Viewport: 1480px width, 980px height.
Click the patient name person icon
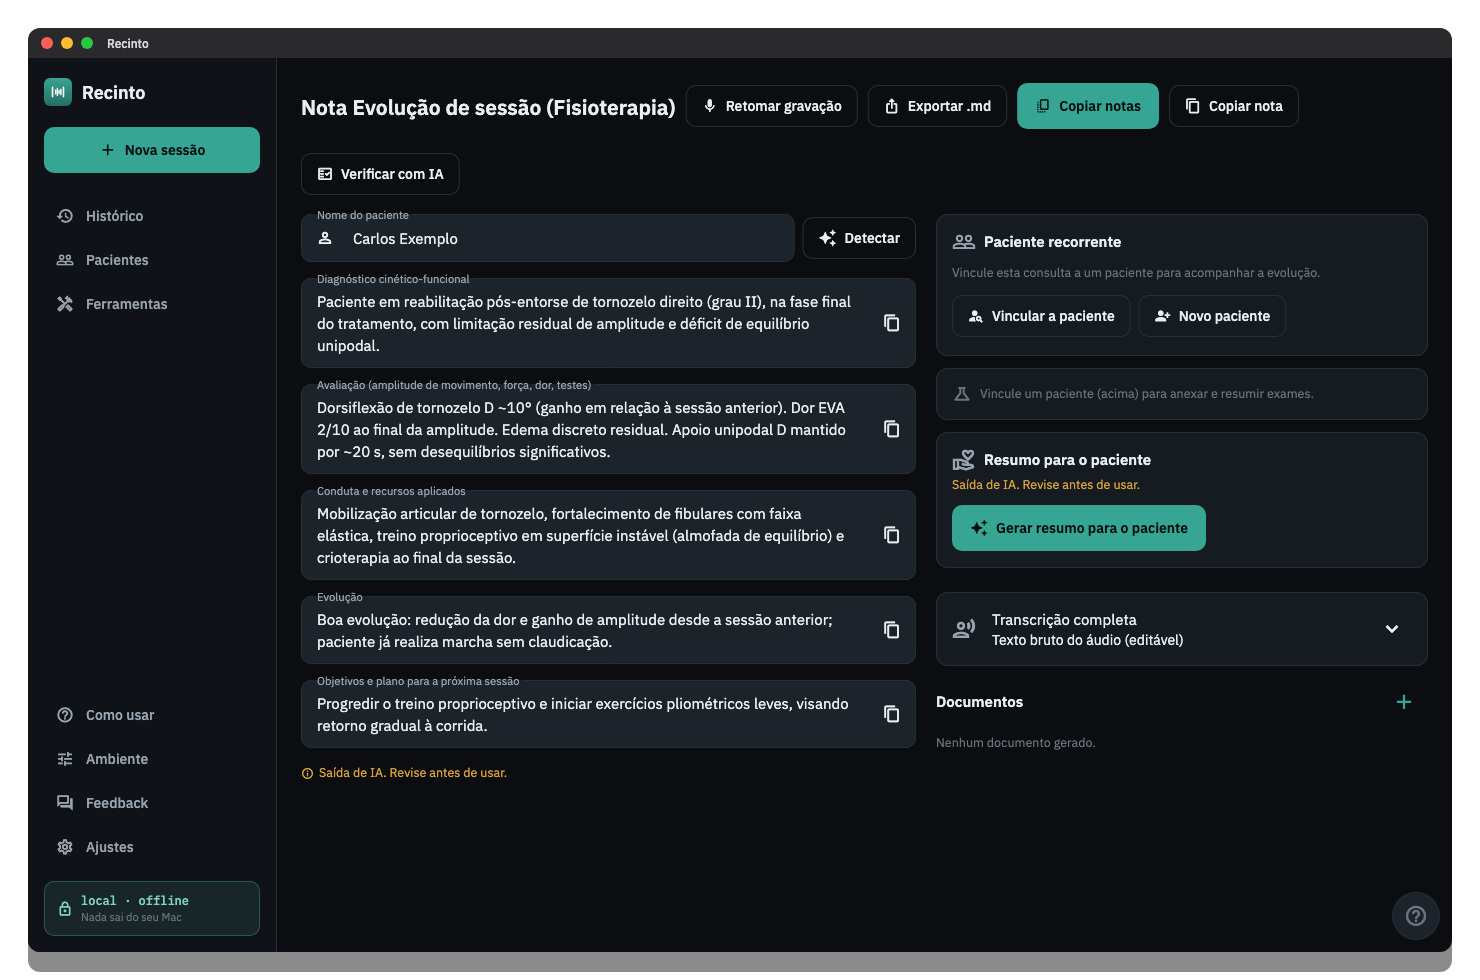click(x=325, y=238)
